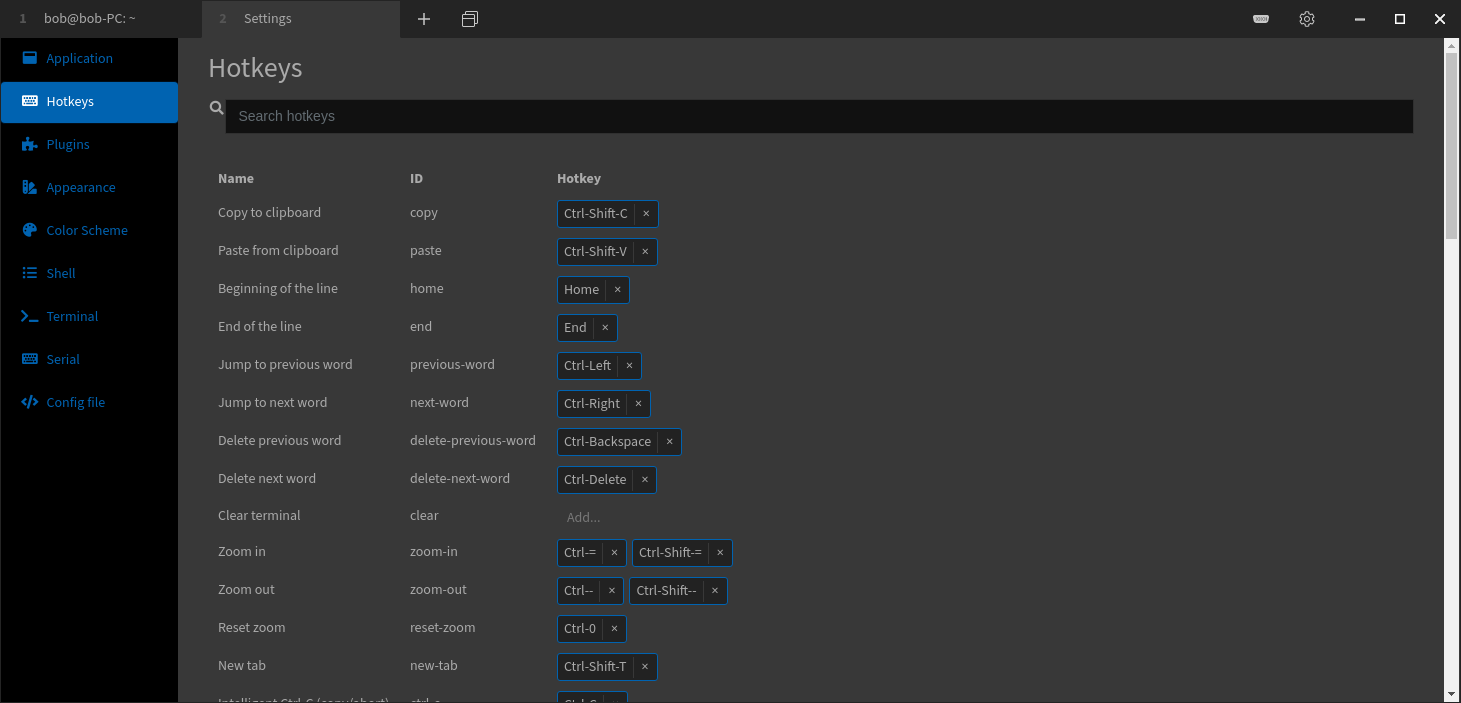Remove the Ctrl-Shift-= zoom-in hotkey
Image resolution: width=1461 pixels, height=703 pixels.
[720, 552]
